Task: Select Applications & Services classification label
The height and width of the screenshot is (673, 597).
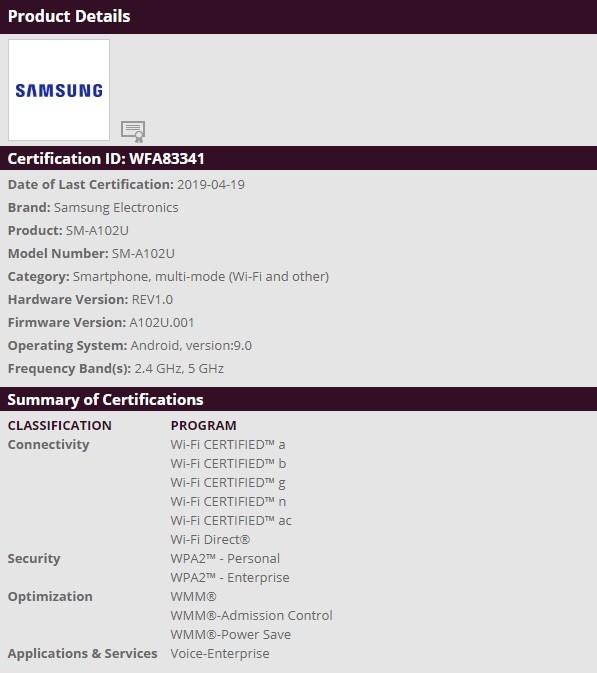Action: [82, 654]
